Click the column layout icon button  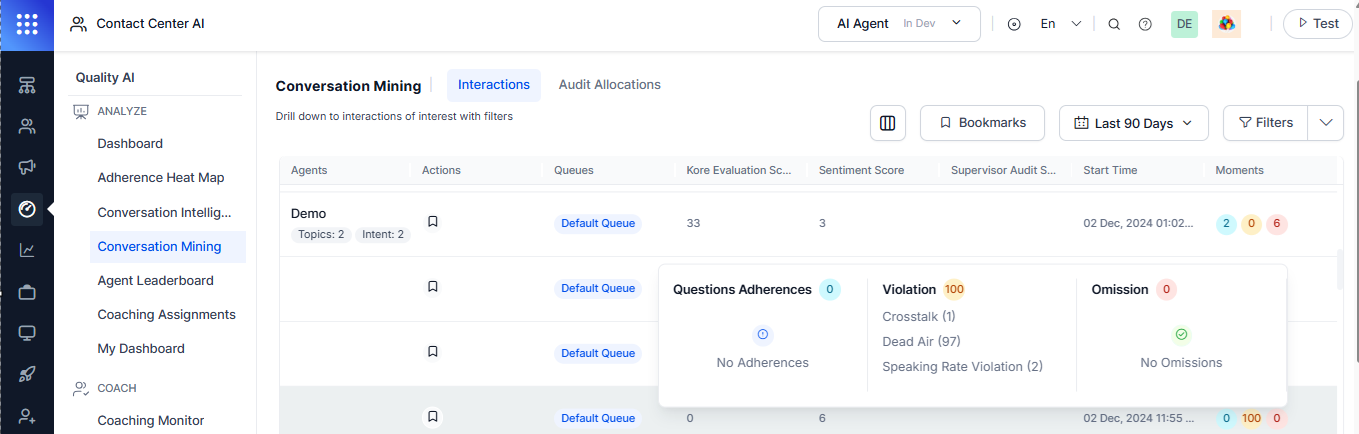tap(887, 123)
